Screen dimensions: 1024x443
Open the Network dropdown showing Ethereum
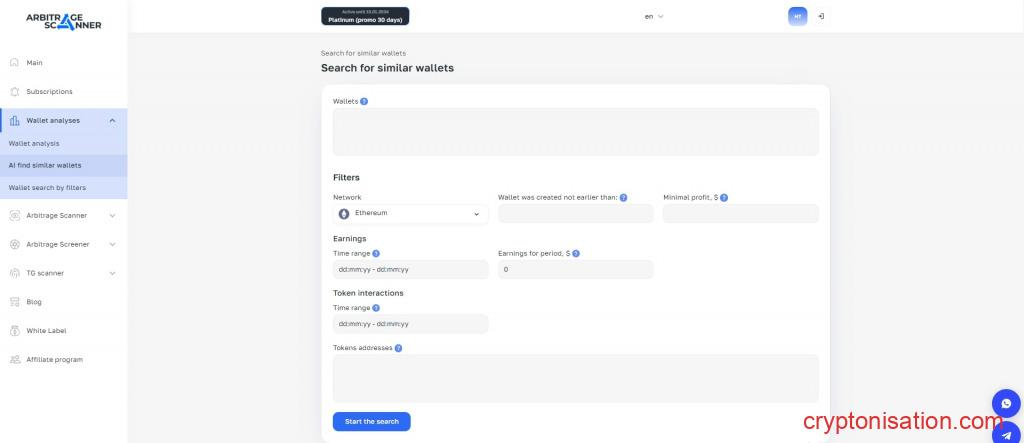tap(410, 214)
